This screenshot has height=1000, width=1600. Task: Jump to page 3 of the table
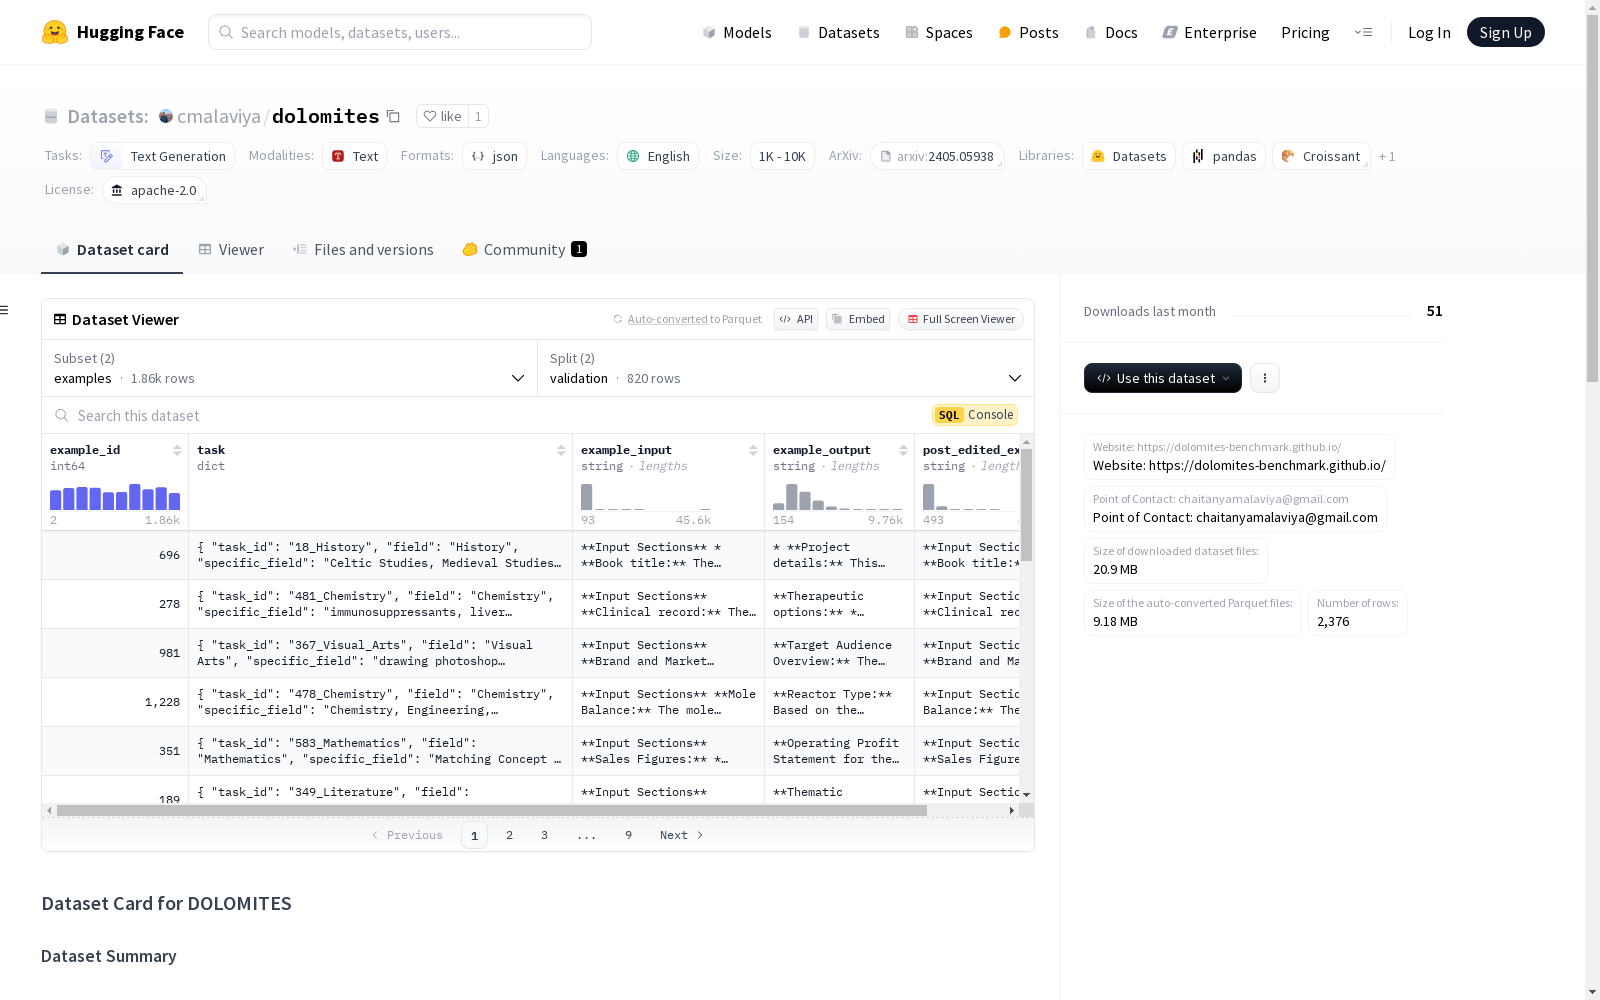(545, 835)
